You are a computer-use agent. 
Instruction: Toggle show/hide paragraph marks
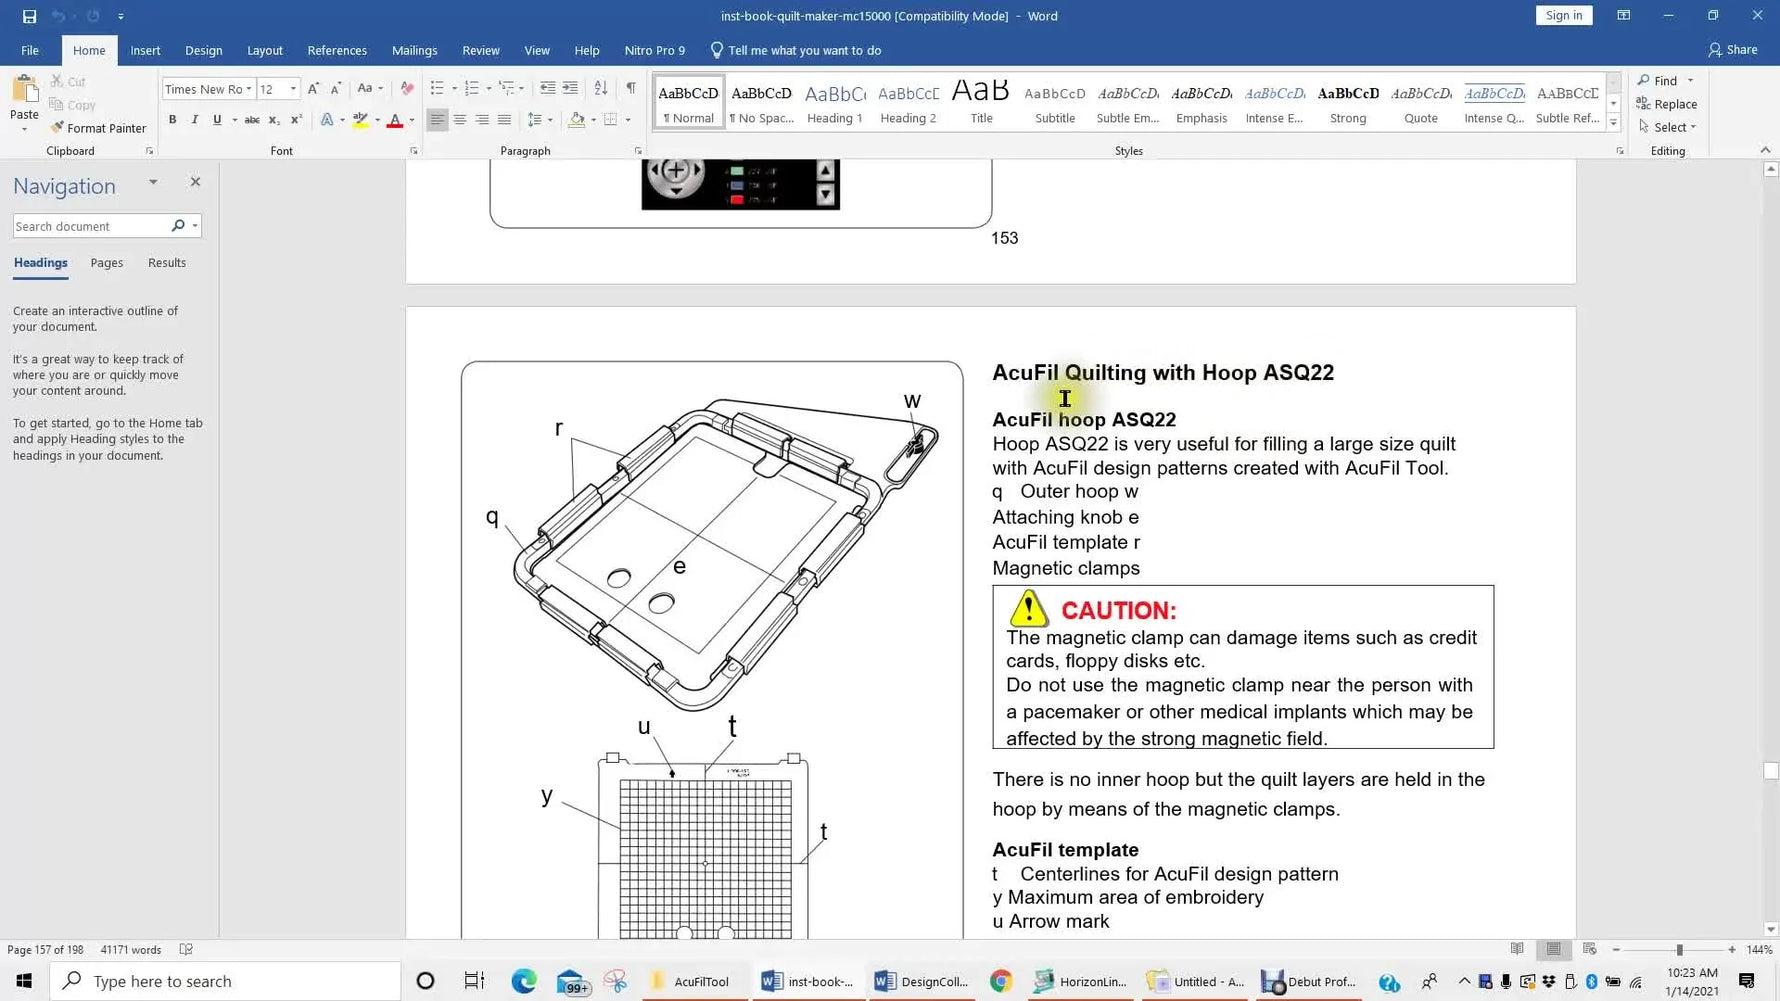pos(631,89)
